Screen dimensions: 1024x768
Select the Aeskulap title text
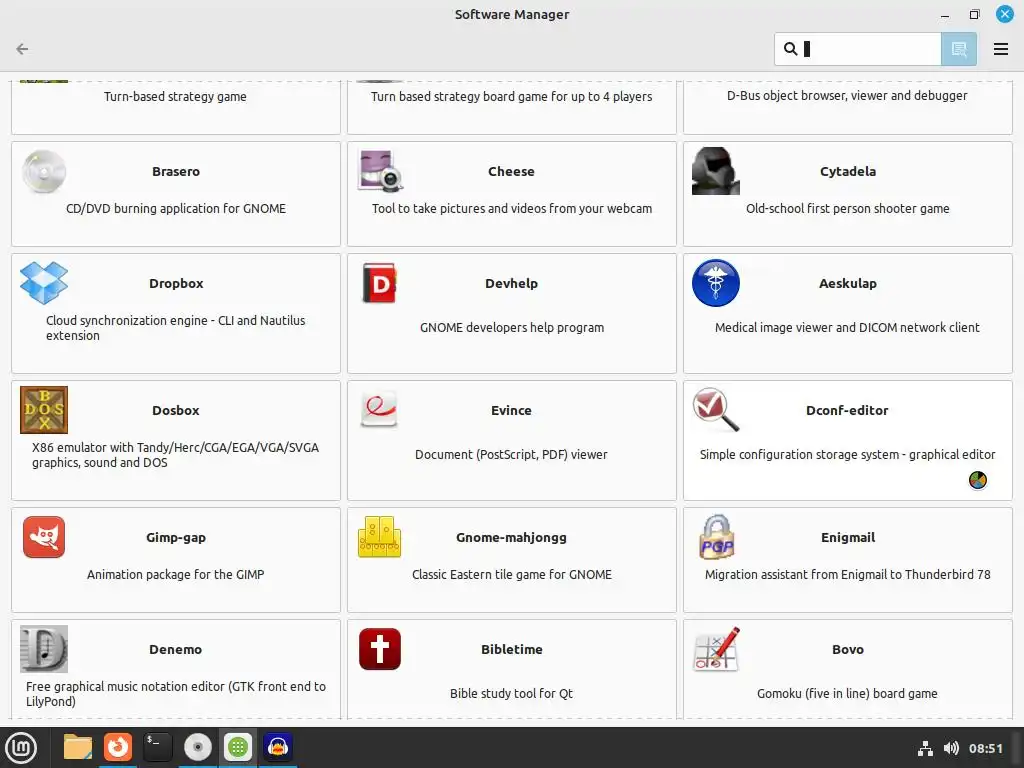[848, 283]
